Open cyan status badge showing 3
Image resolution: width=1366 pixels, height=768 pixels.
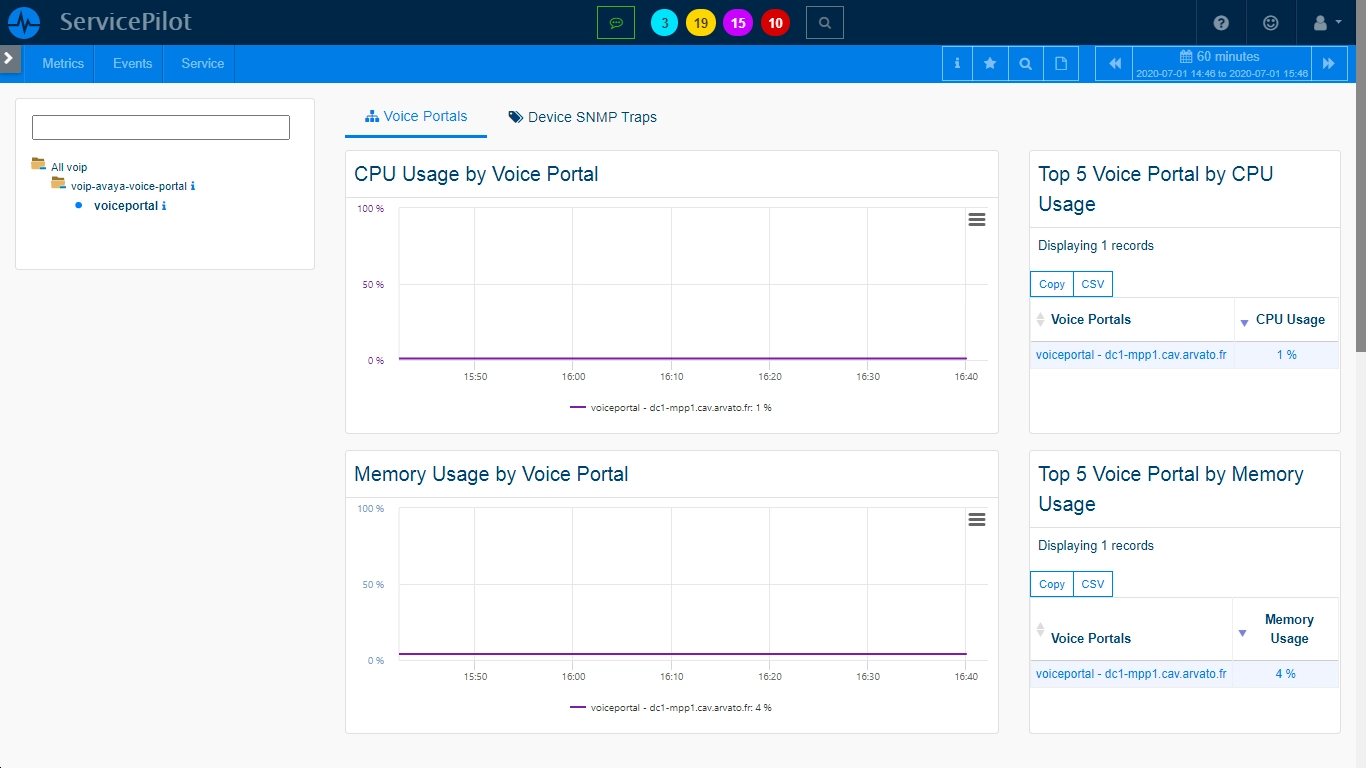tap(664, 22)
